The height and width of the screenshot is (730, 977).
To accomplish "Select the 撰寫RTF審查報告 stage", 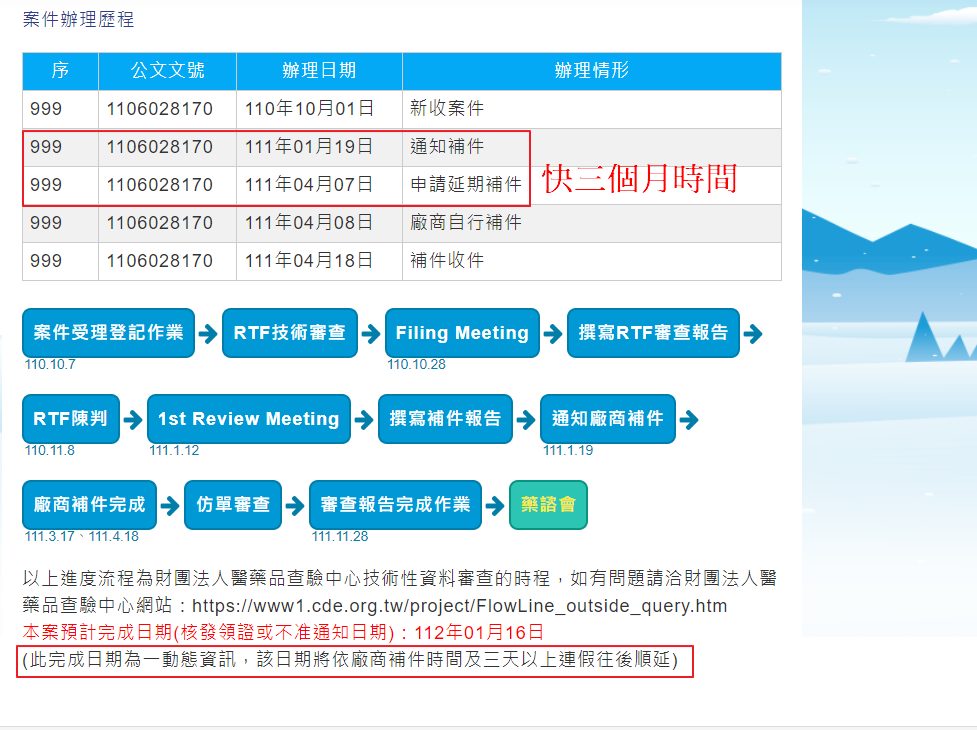I will [654, 333].
